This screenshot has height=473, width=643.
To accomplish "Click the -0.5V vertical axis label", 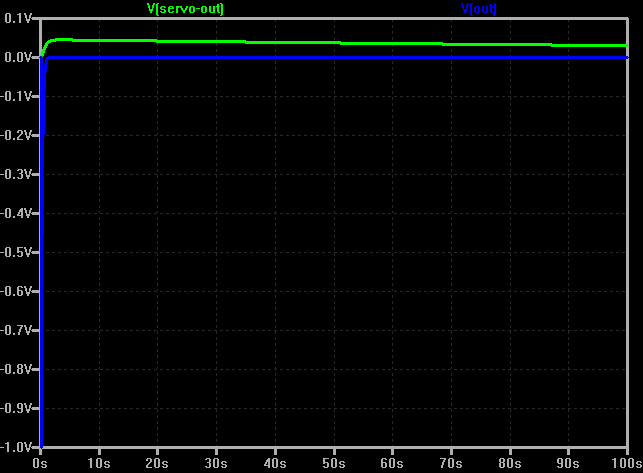I will point(16,252).
